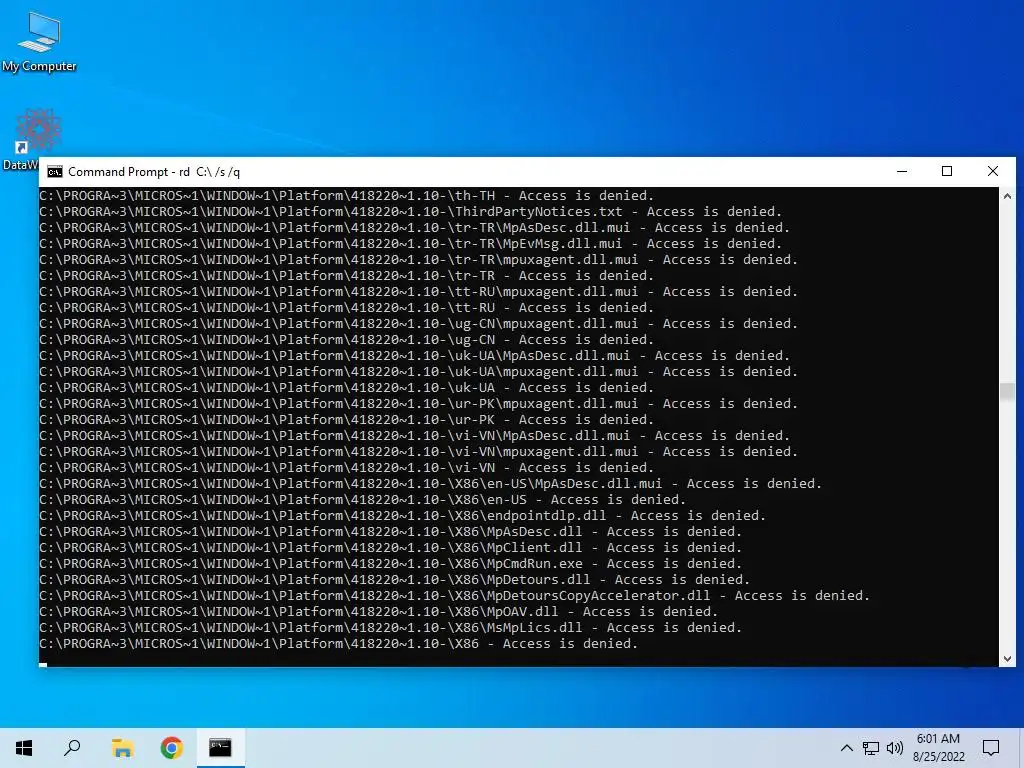Screen dimensions: 1024x768
Task: Launch Google Chrome from taskbar
Action: [x=171, y=748]
